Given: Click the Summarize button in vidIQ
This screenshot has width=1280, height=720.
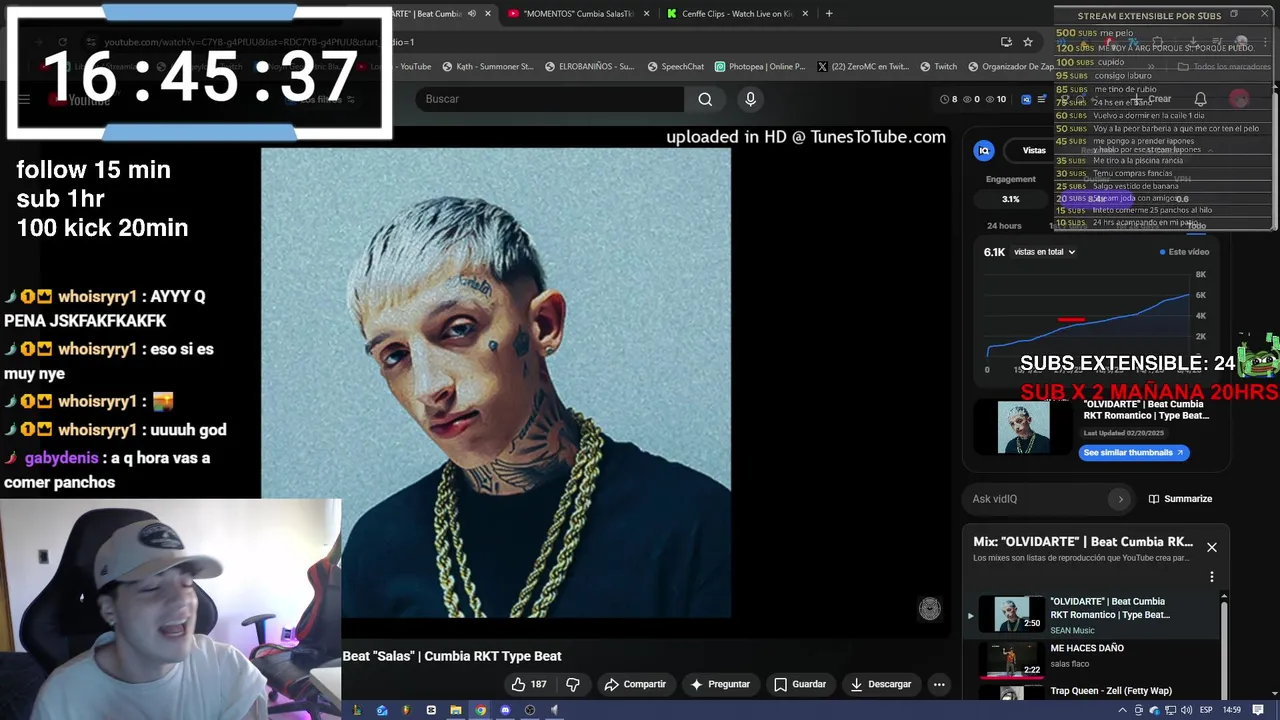Looking at the screenshot, I should coord(1180,499).
